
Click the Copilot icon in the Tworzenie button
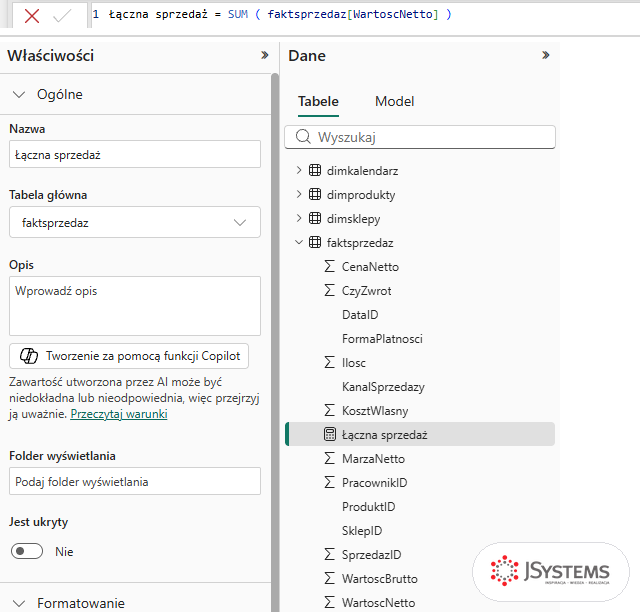29,356
